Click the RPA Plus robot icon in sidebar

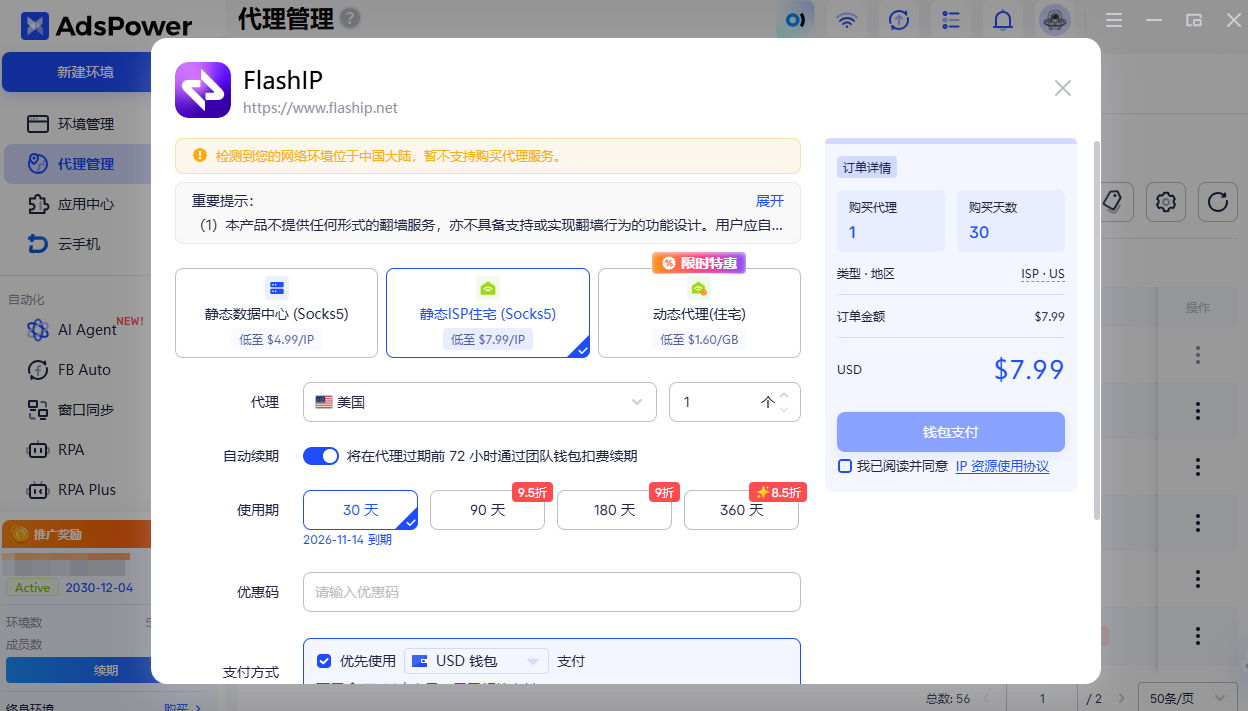[x=38, y=490]
